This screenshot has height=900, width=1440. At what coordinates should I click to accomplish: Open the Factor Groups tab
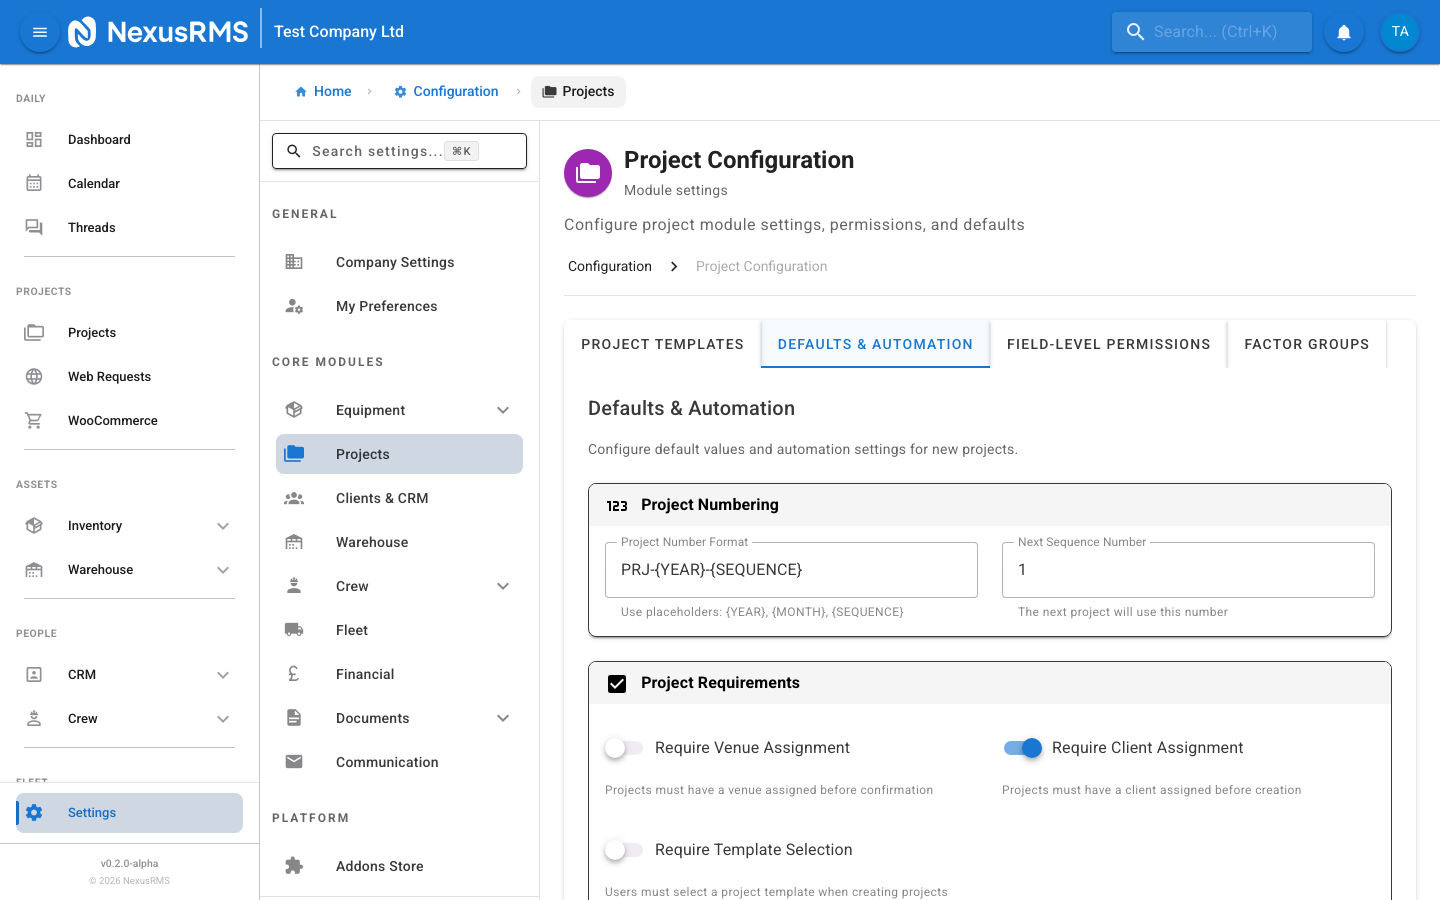point(1306,344)
